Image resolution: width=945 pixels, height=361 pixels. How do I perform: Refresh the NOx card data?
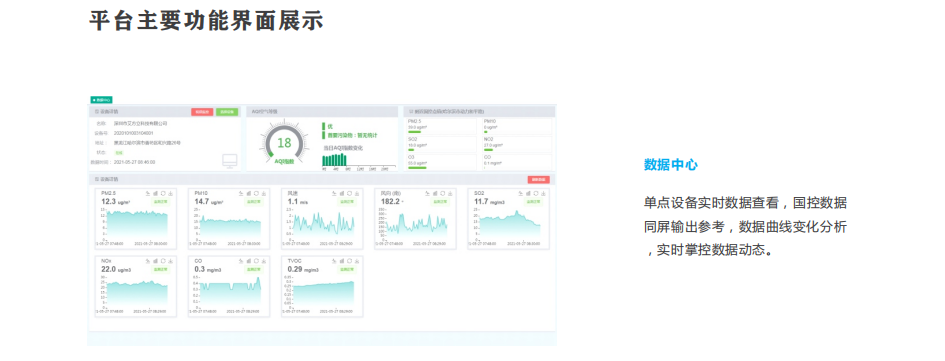[x=163, y=261]
